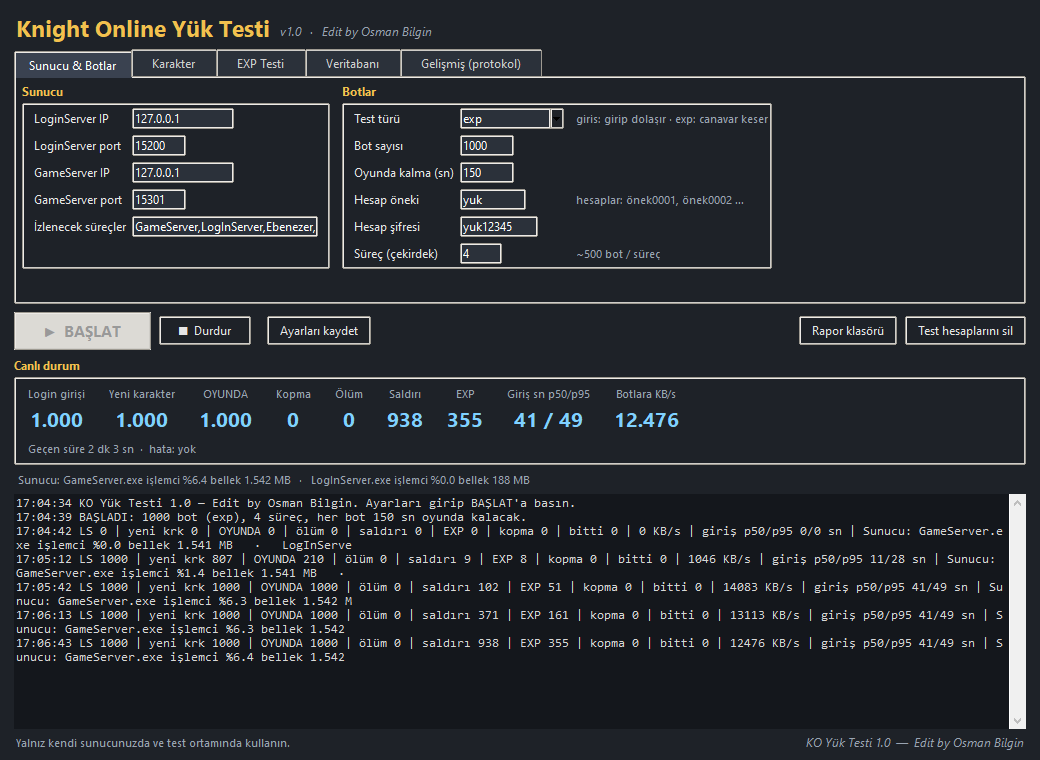Screen dimensions: 1040x760
Task: Open the EXP Testi tab
Action: (x=261, y=64)
